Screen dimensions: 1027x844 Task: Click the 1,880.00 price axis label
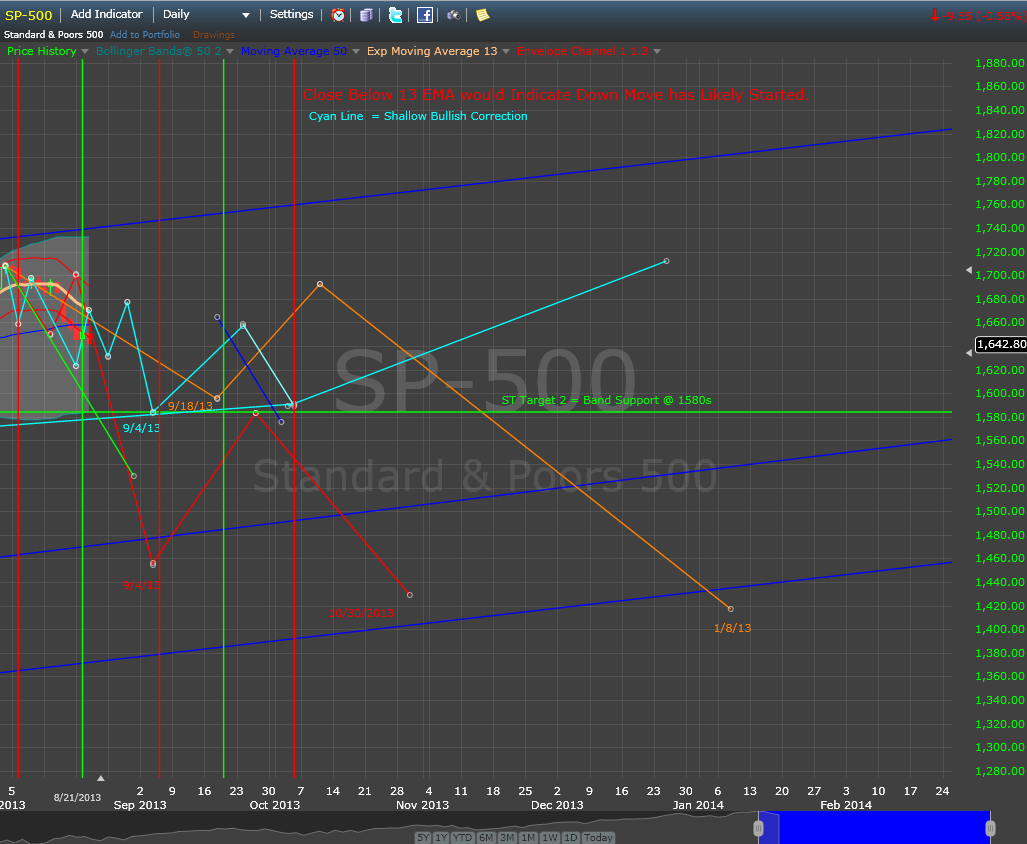(x=999, y=63)
